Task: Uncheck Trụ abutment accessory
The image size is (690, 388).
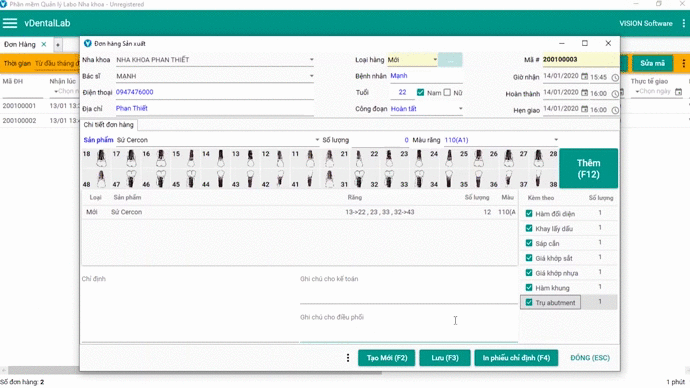Action: (529, 302)
